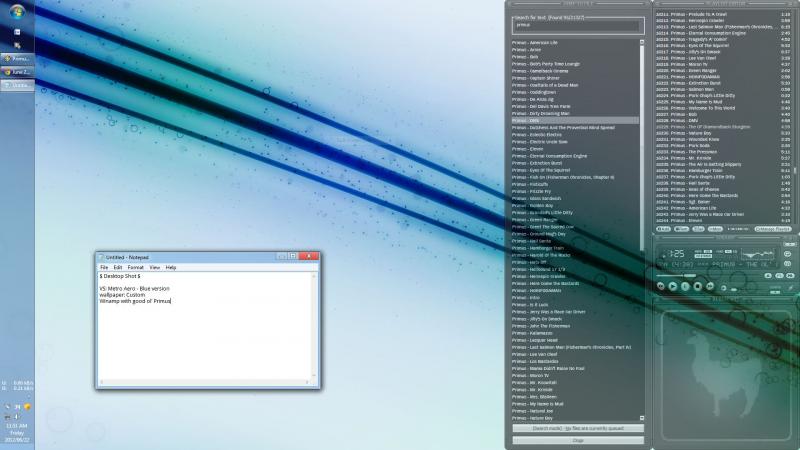This screenshot has height=450, width=800.
Task: Click Manage Playlist button
Action: [773, 229]
